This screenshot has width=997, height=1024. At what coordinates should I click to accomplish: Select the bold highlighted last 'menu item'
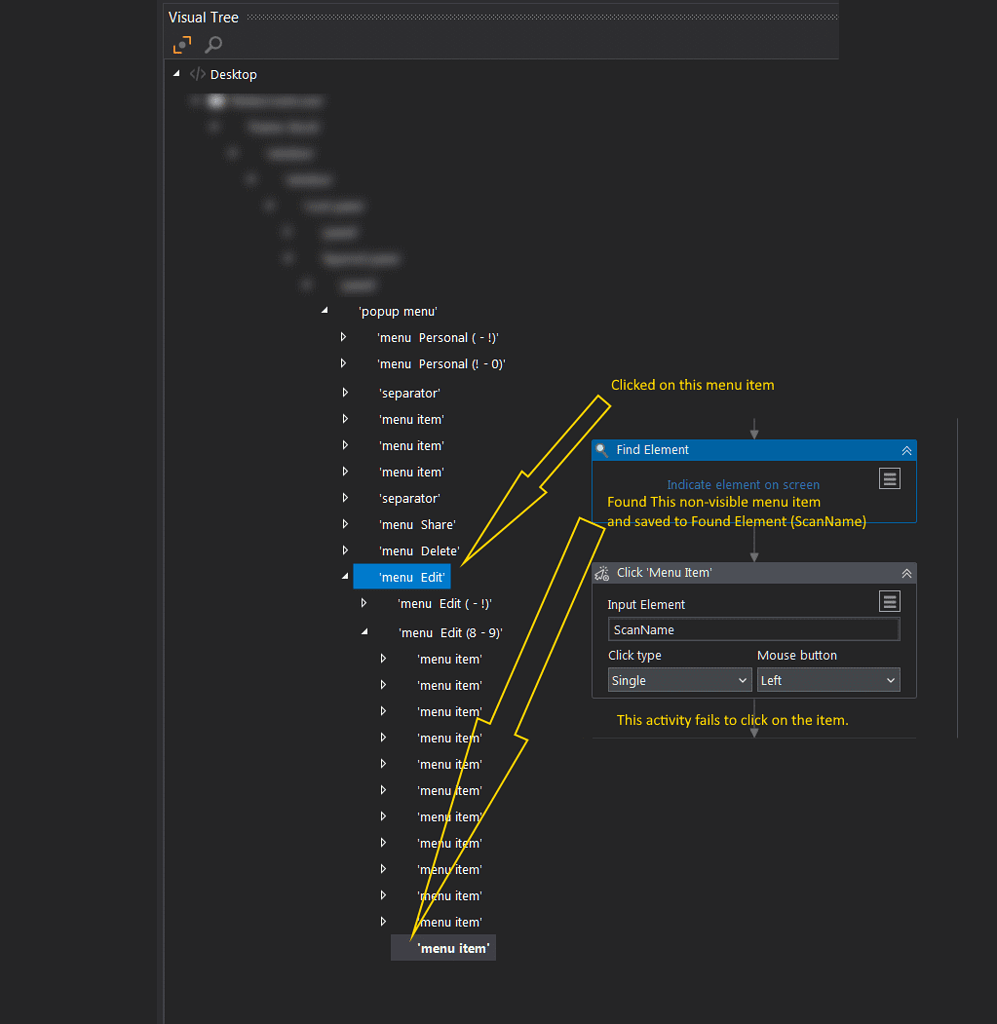453,948
